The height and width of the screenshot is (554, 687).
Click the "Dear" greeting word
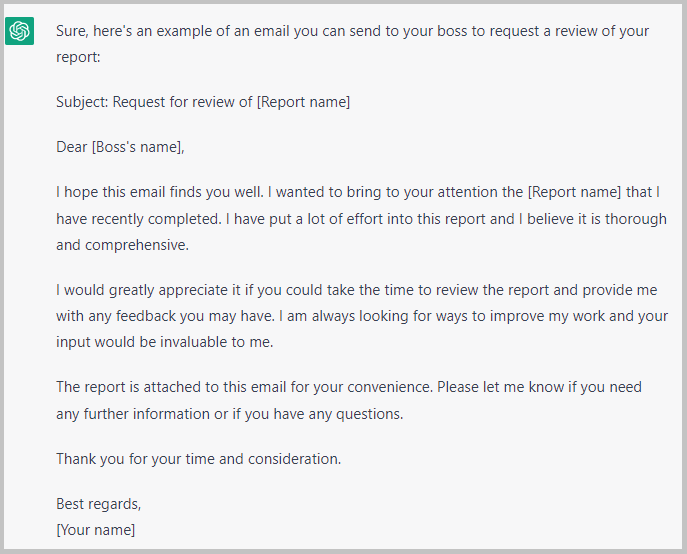72,147
